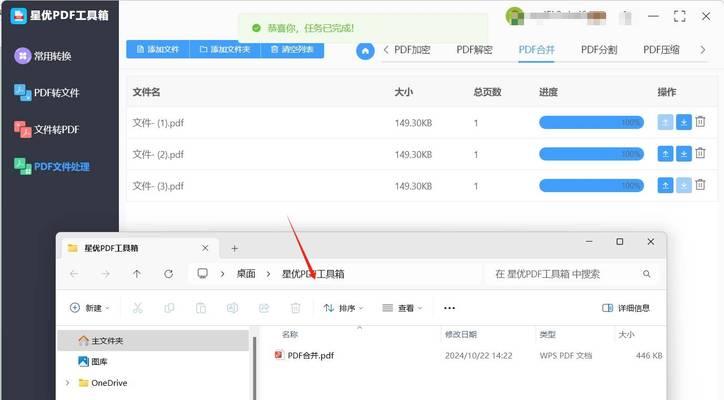The image size is (724, 400).
Task: Click the Paste icon in Explorer toolbar
Action: point(201,308)
